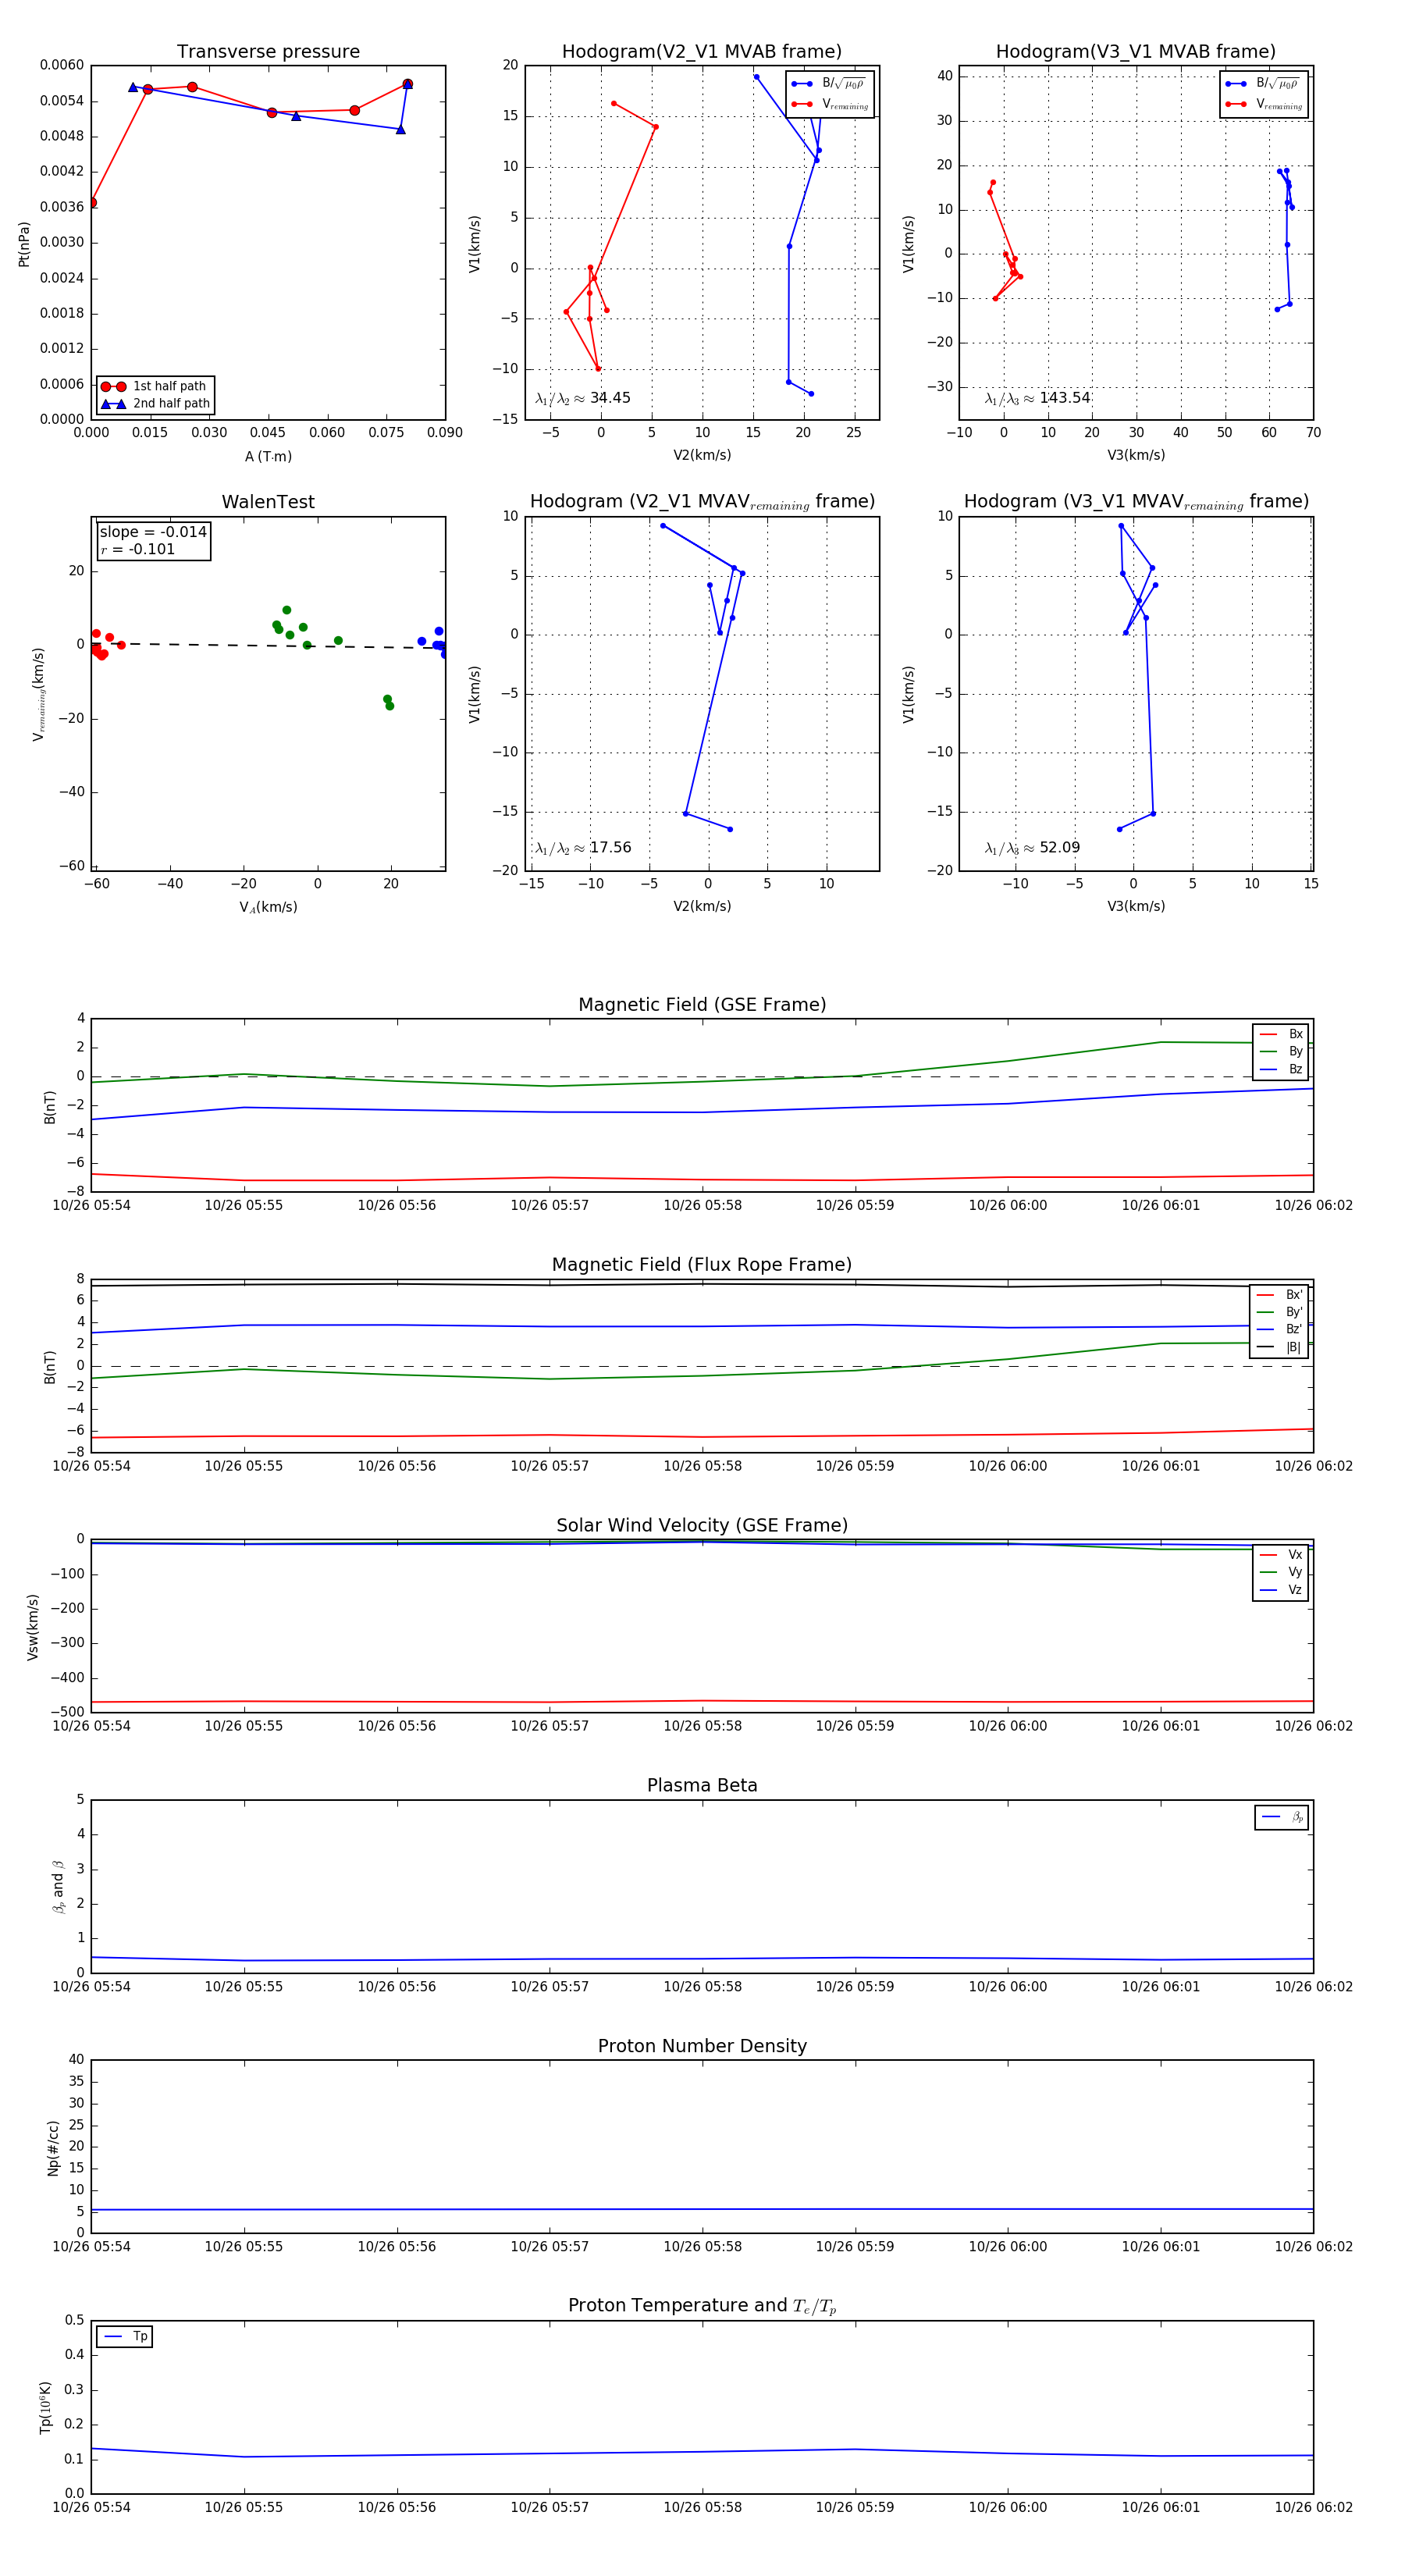Click the "Plasma Beta" plot title
Image resolution: width=1405 pixels, height=2576 pixels.
(702, 1785)
